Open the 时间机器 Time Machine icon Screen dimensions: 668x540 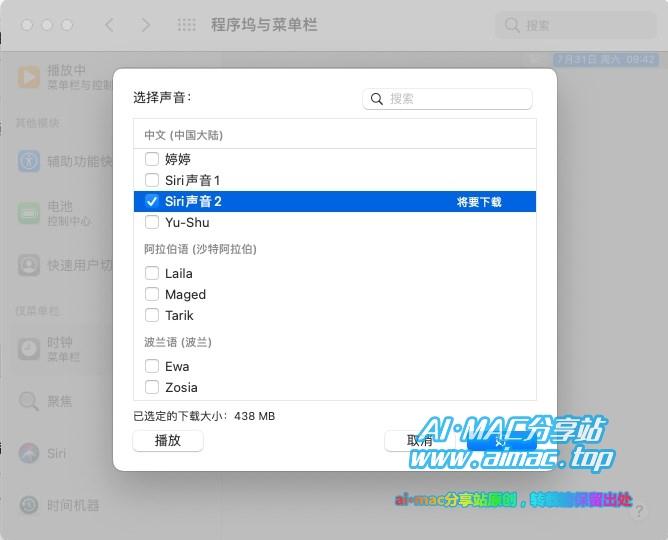[29, 505]
